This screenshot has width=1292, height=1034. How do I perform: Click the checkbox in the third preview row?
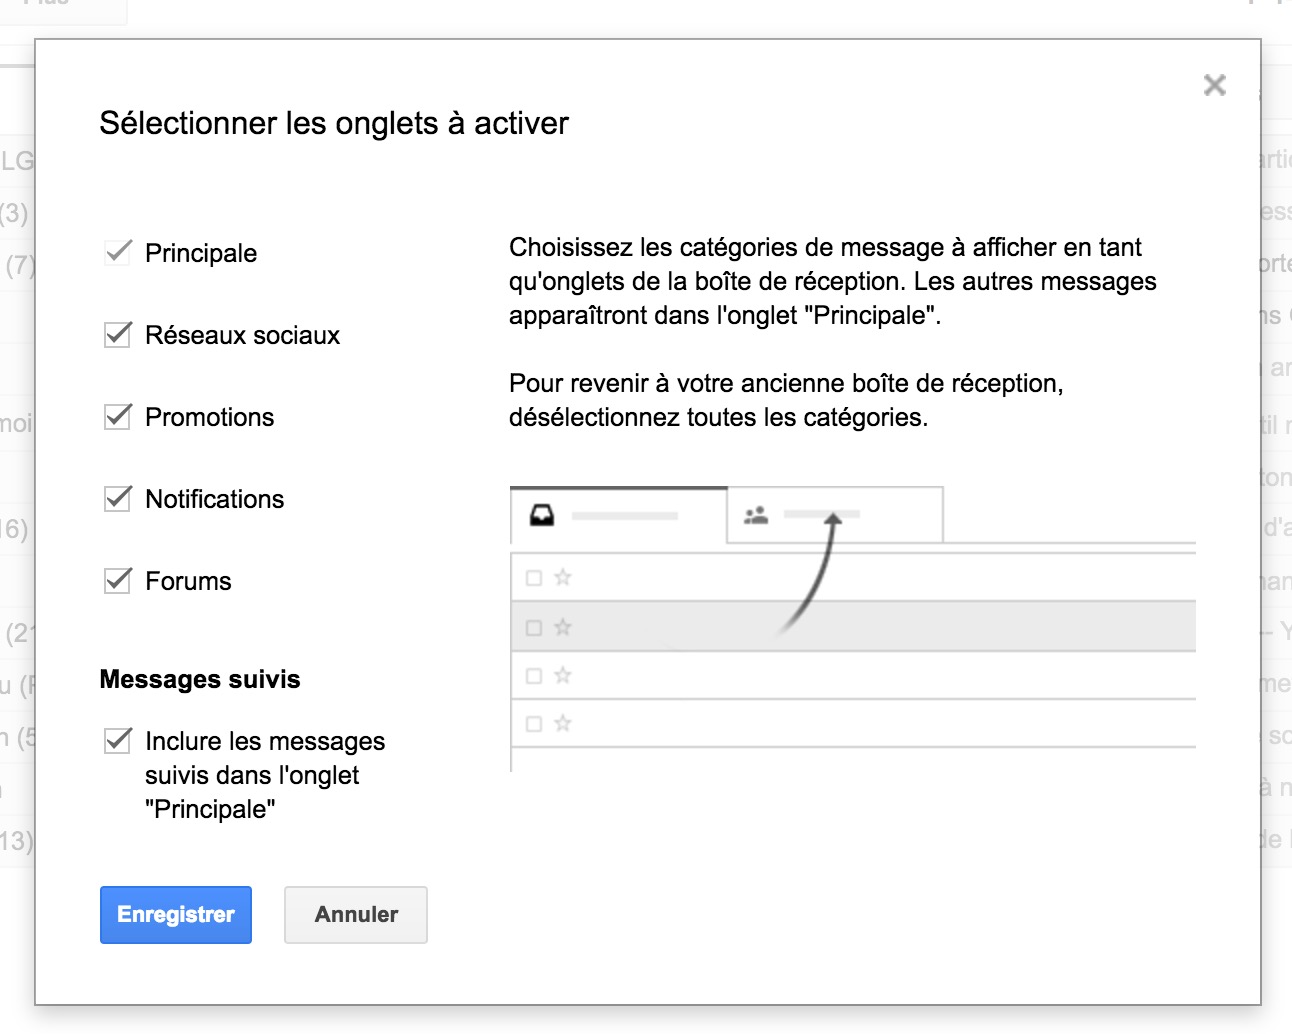pyautogui.click(x=534, y=676)
